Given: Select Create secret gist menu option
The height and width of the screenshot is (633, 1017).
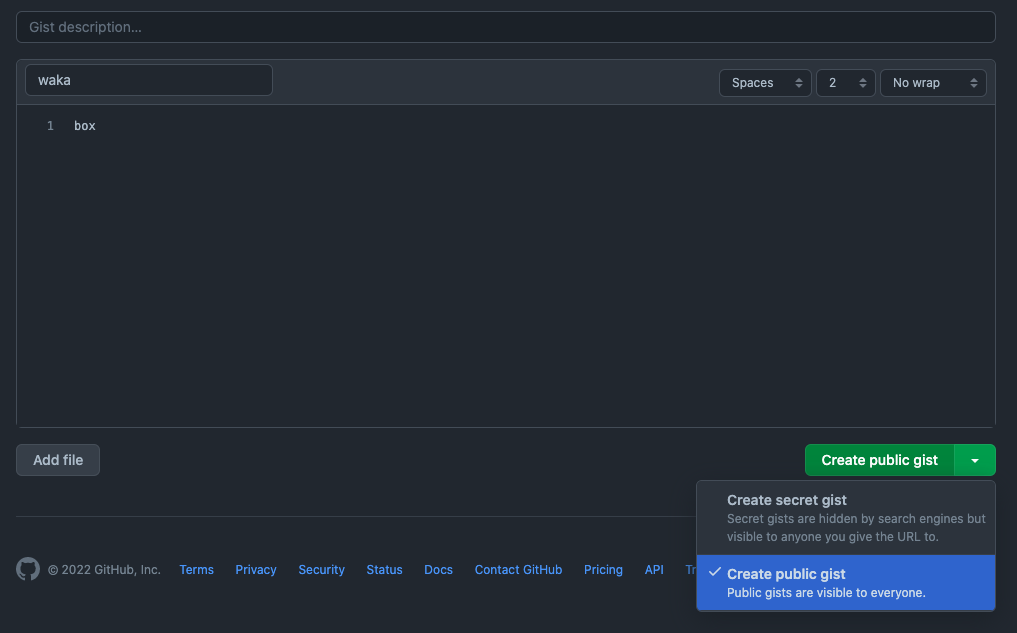Looking at the screenshot, I should 846,518.
